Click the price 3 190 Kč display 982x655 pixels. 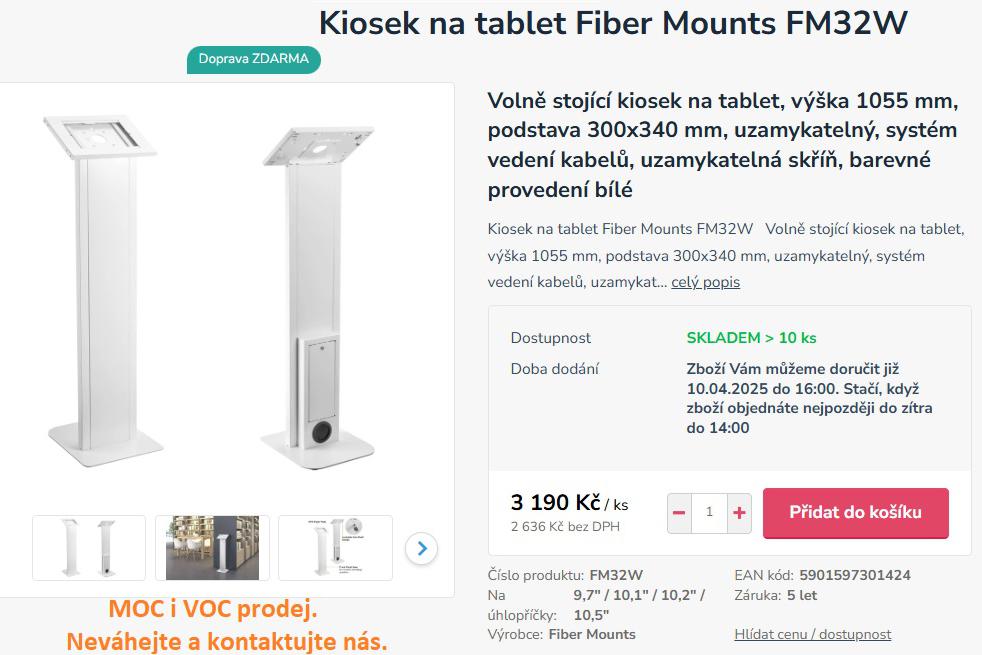point(548,504)
